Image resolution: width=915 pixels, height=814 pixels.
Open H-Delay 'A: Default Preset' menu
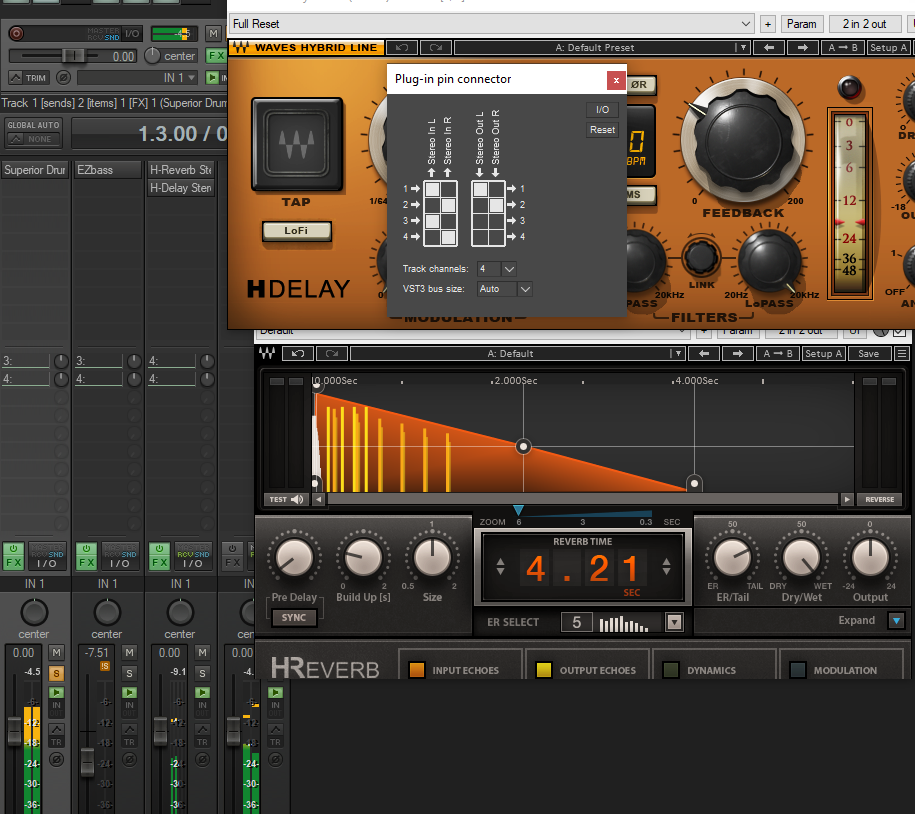[601, 48]
